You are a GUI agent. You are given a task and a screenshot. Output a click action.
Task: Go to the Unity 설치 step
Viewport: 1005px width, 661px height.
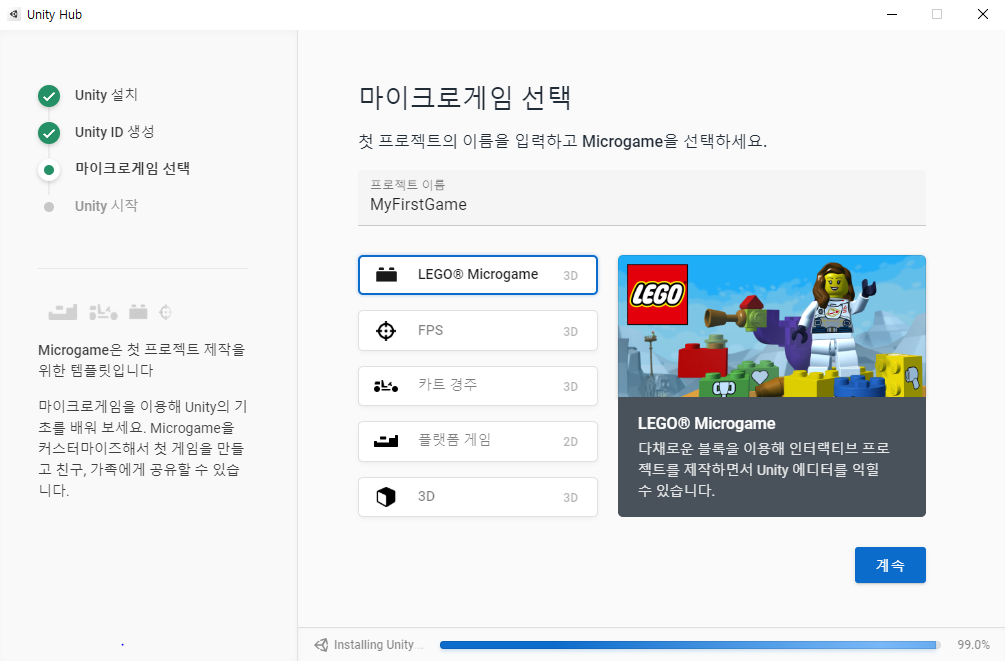tap(106, 95)
